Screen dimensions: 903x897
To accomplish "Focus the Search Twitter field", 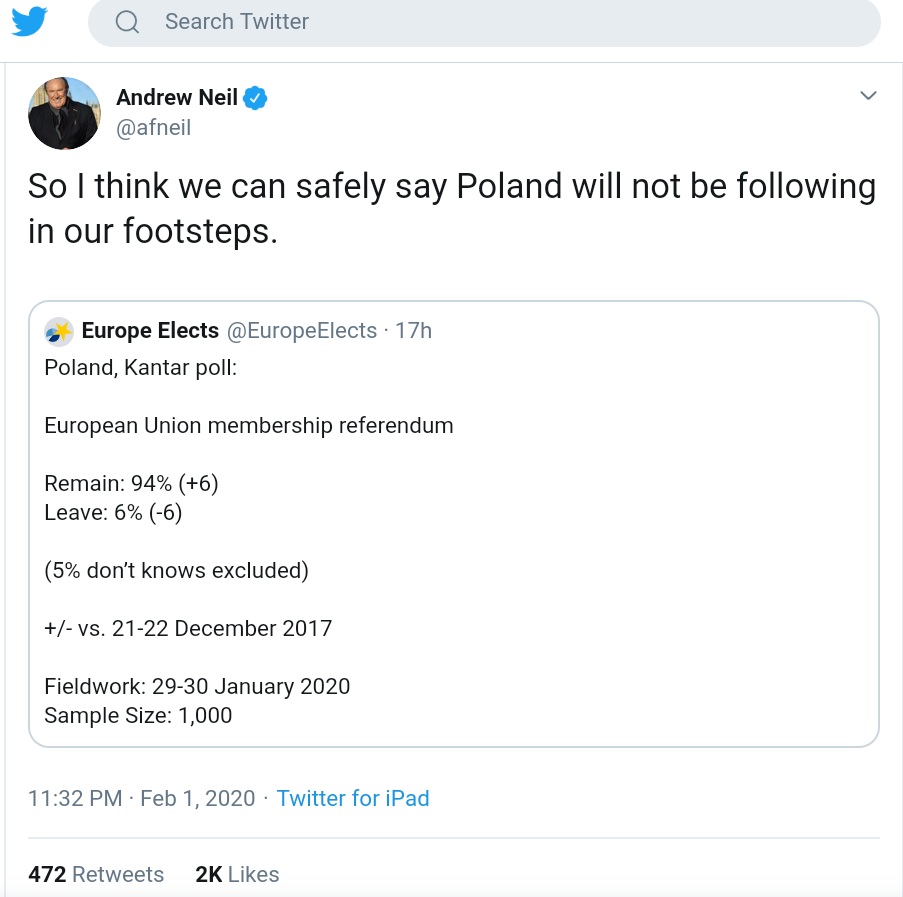I will coord(484,22).
